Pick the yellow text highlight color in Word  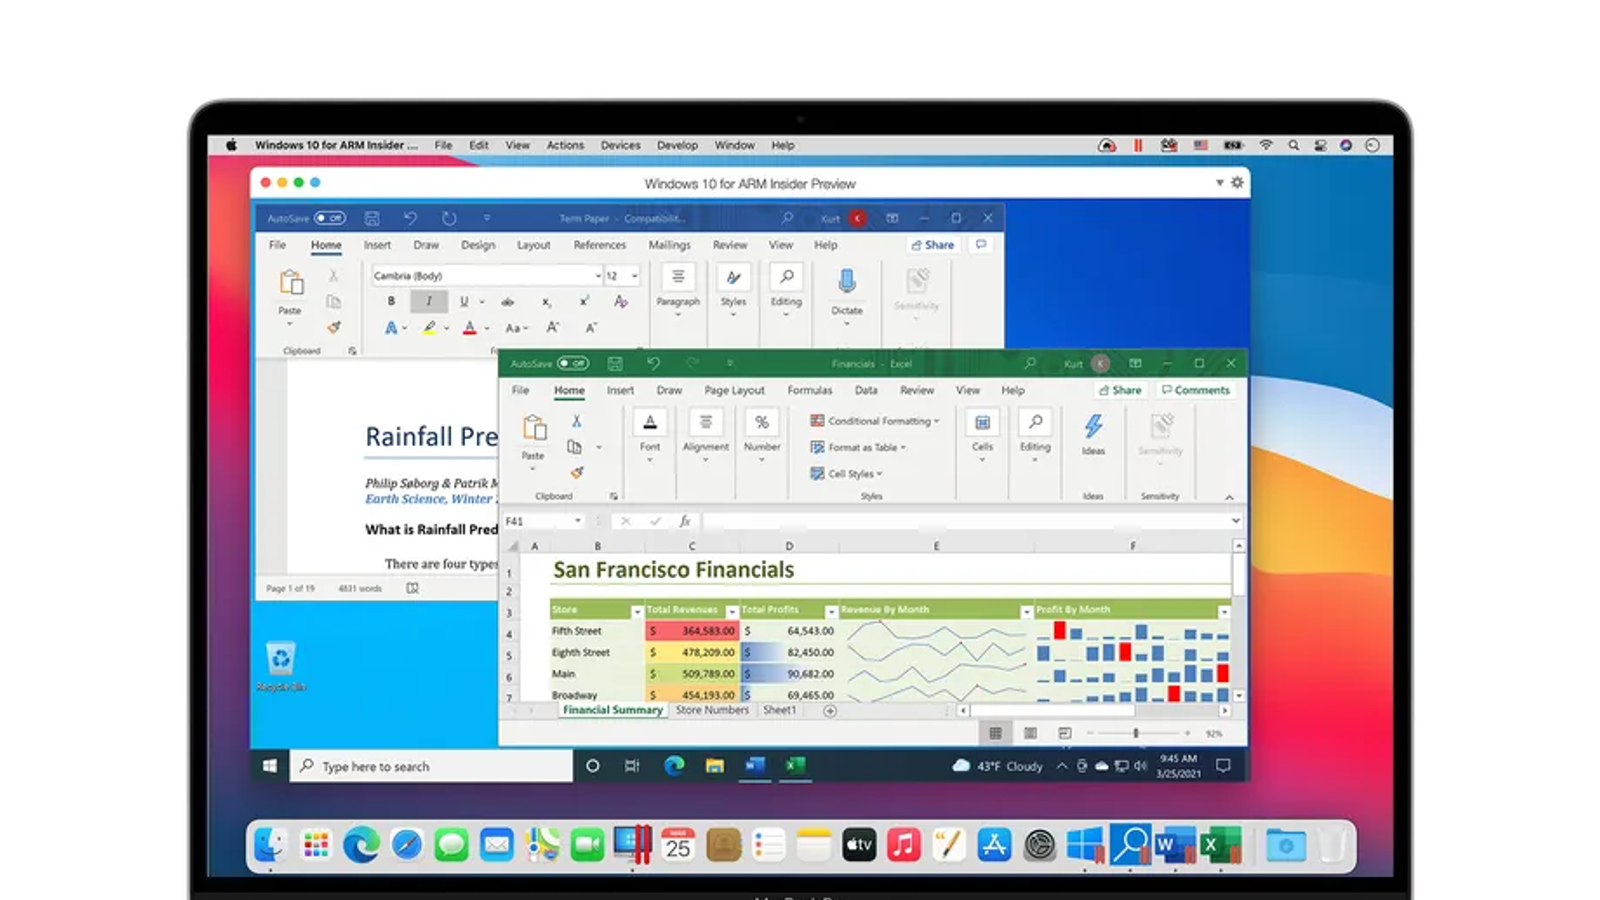pyautogui.click(x=429, y=328)
